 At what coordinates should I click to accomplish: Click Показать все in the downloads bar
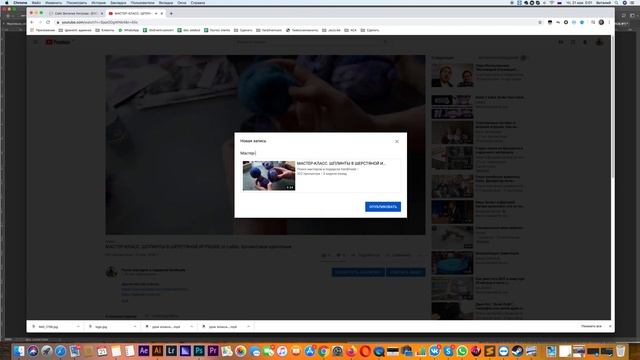(x=591, y=327)
